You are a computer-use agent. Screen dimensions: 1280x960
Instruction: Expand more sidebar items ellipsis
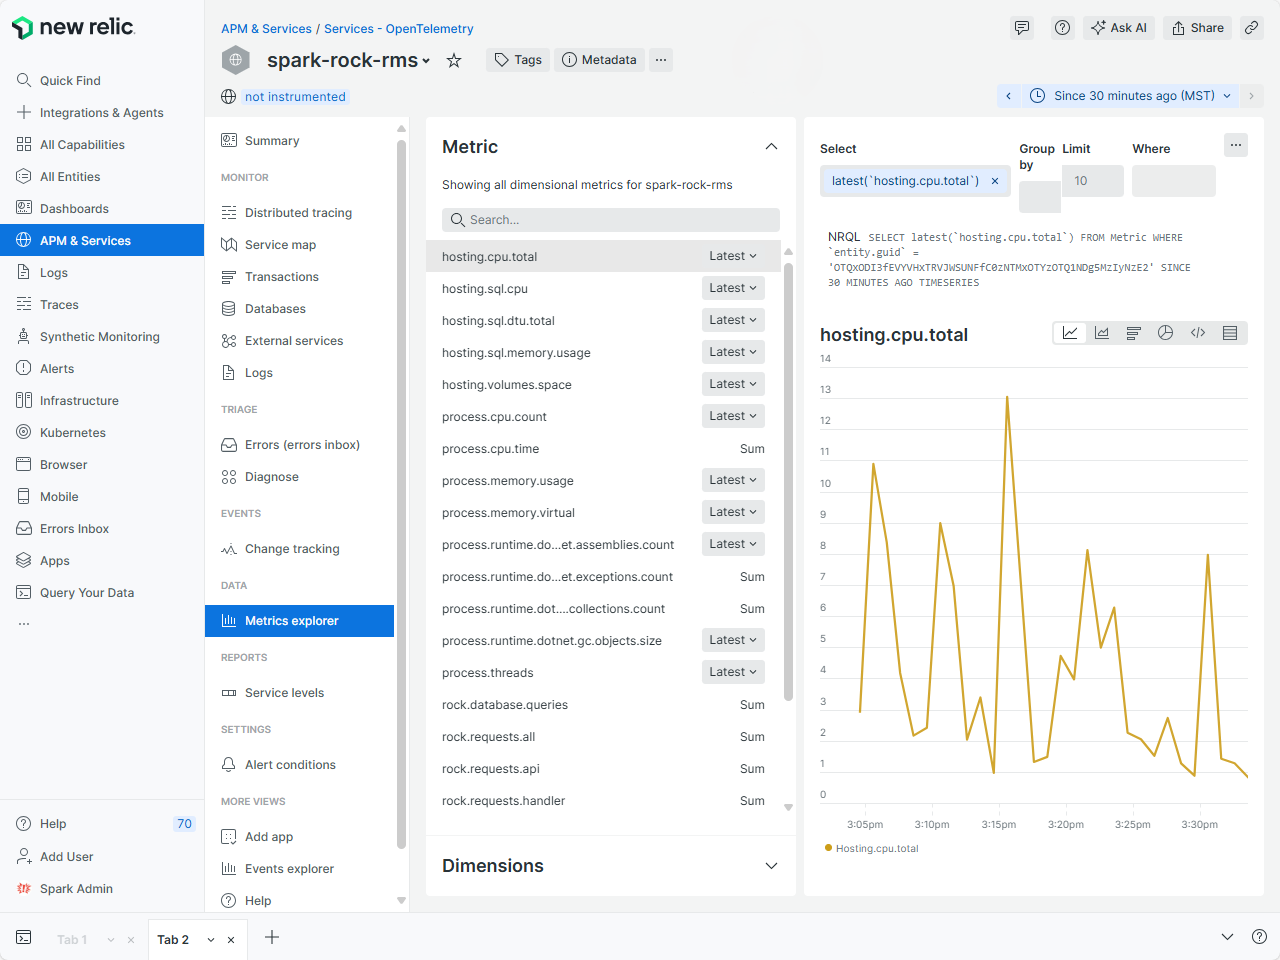click(24, 624)
